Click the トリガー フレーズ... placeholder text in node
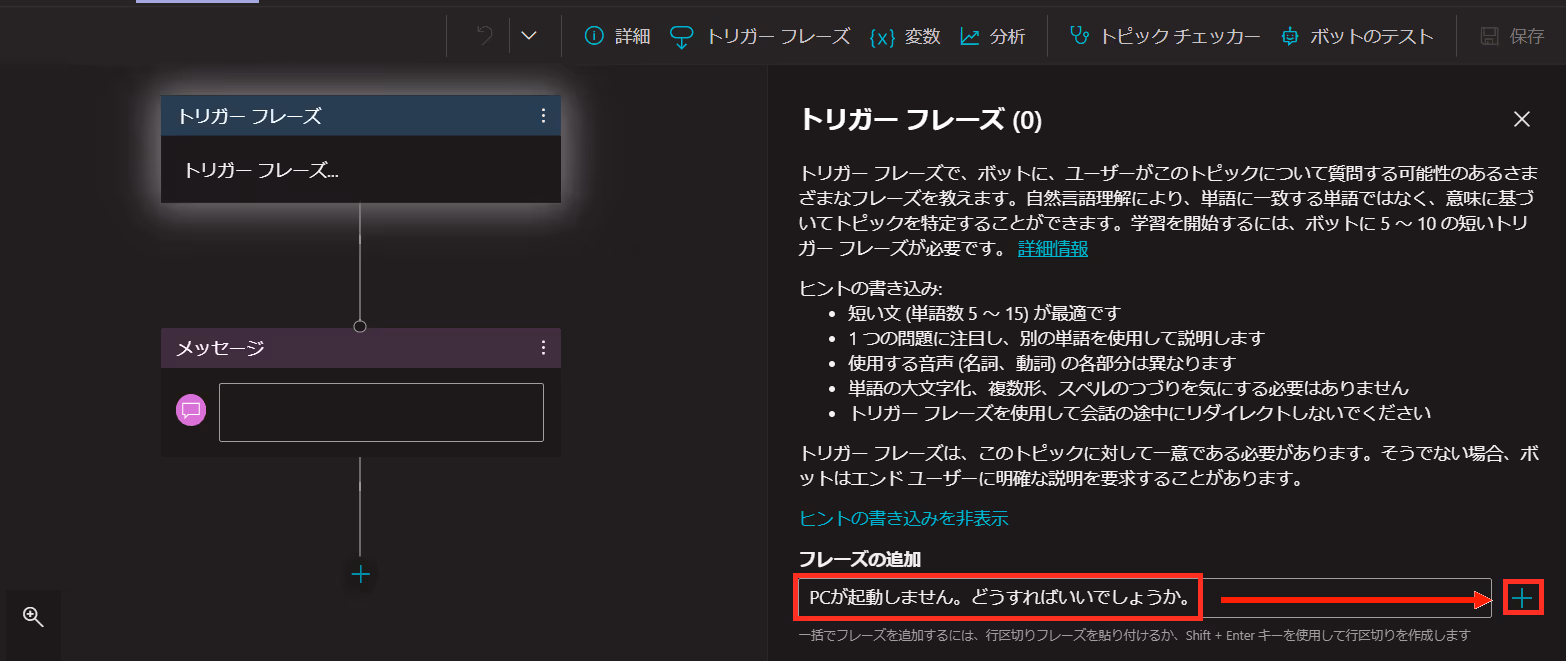The width and height of the screenshot is (1566, 661). 261,170
